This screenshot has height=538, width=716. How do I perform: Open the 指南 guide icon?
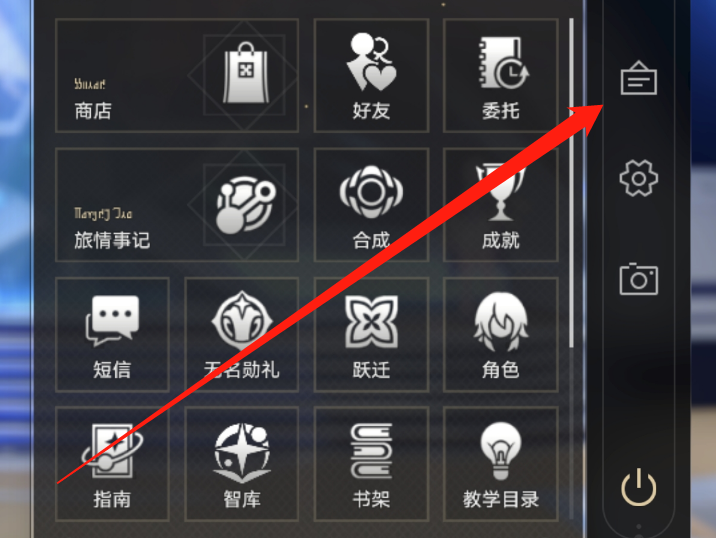coord(112,464)
